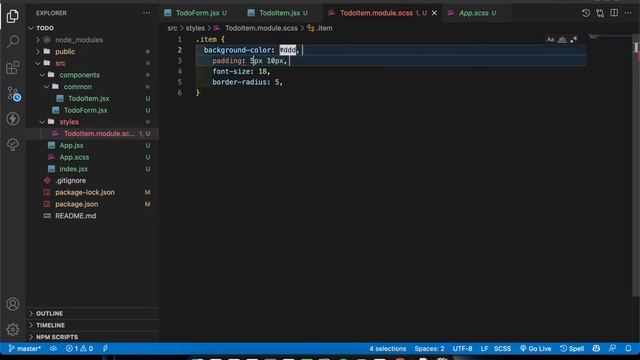
Task: Change end of line sequence LF
Action: [484, 349]
